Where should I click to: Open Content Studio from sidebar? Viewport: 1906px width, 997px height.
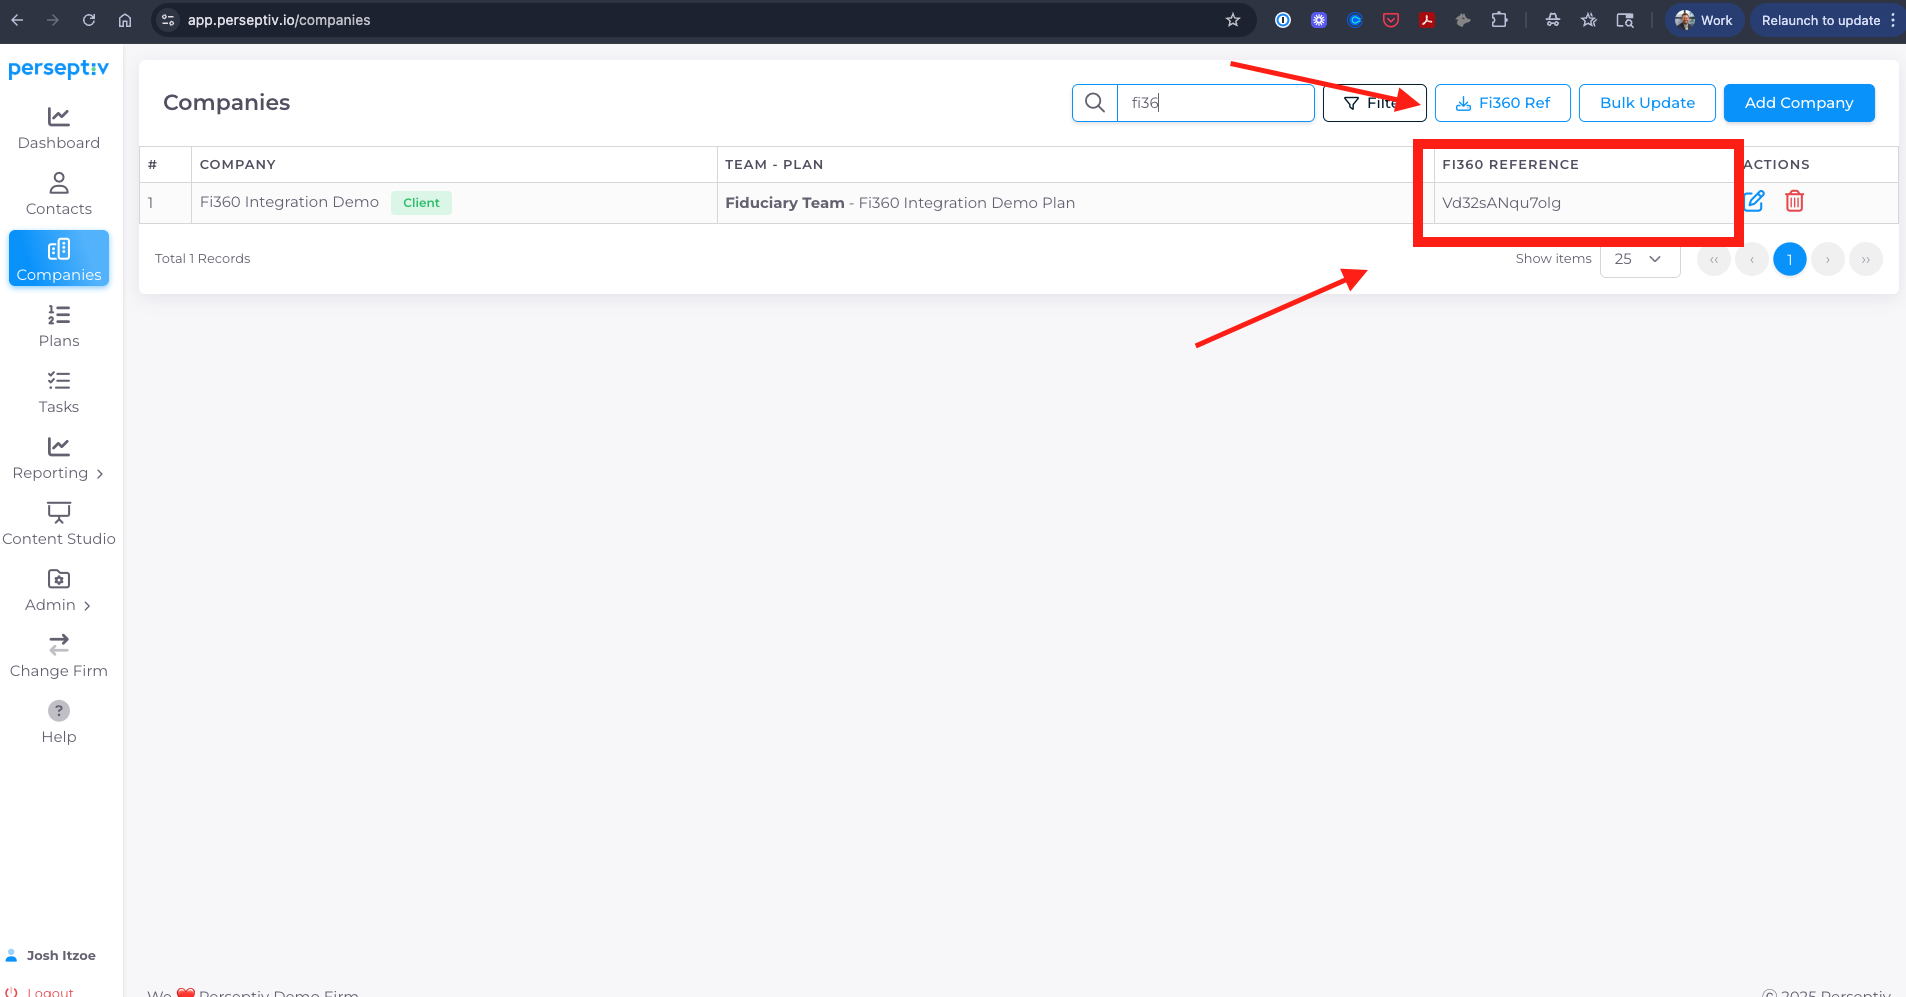pyautogui.click(x=59, y=524)
